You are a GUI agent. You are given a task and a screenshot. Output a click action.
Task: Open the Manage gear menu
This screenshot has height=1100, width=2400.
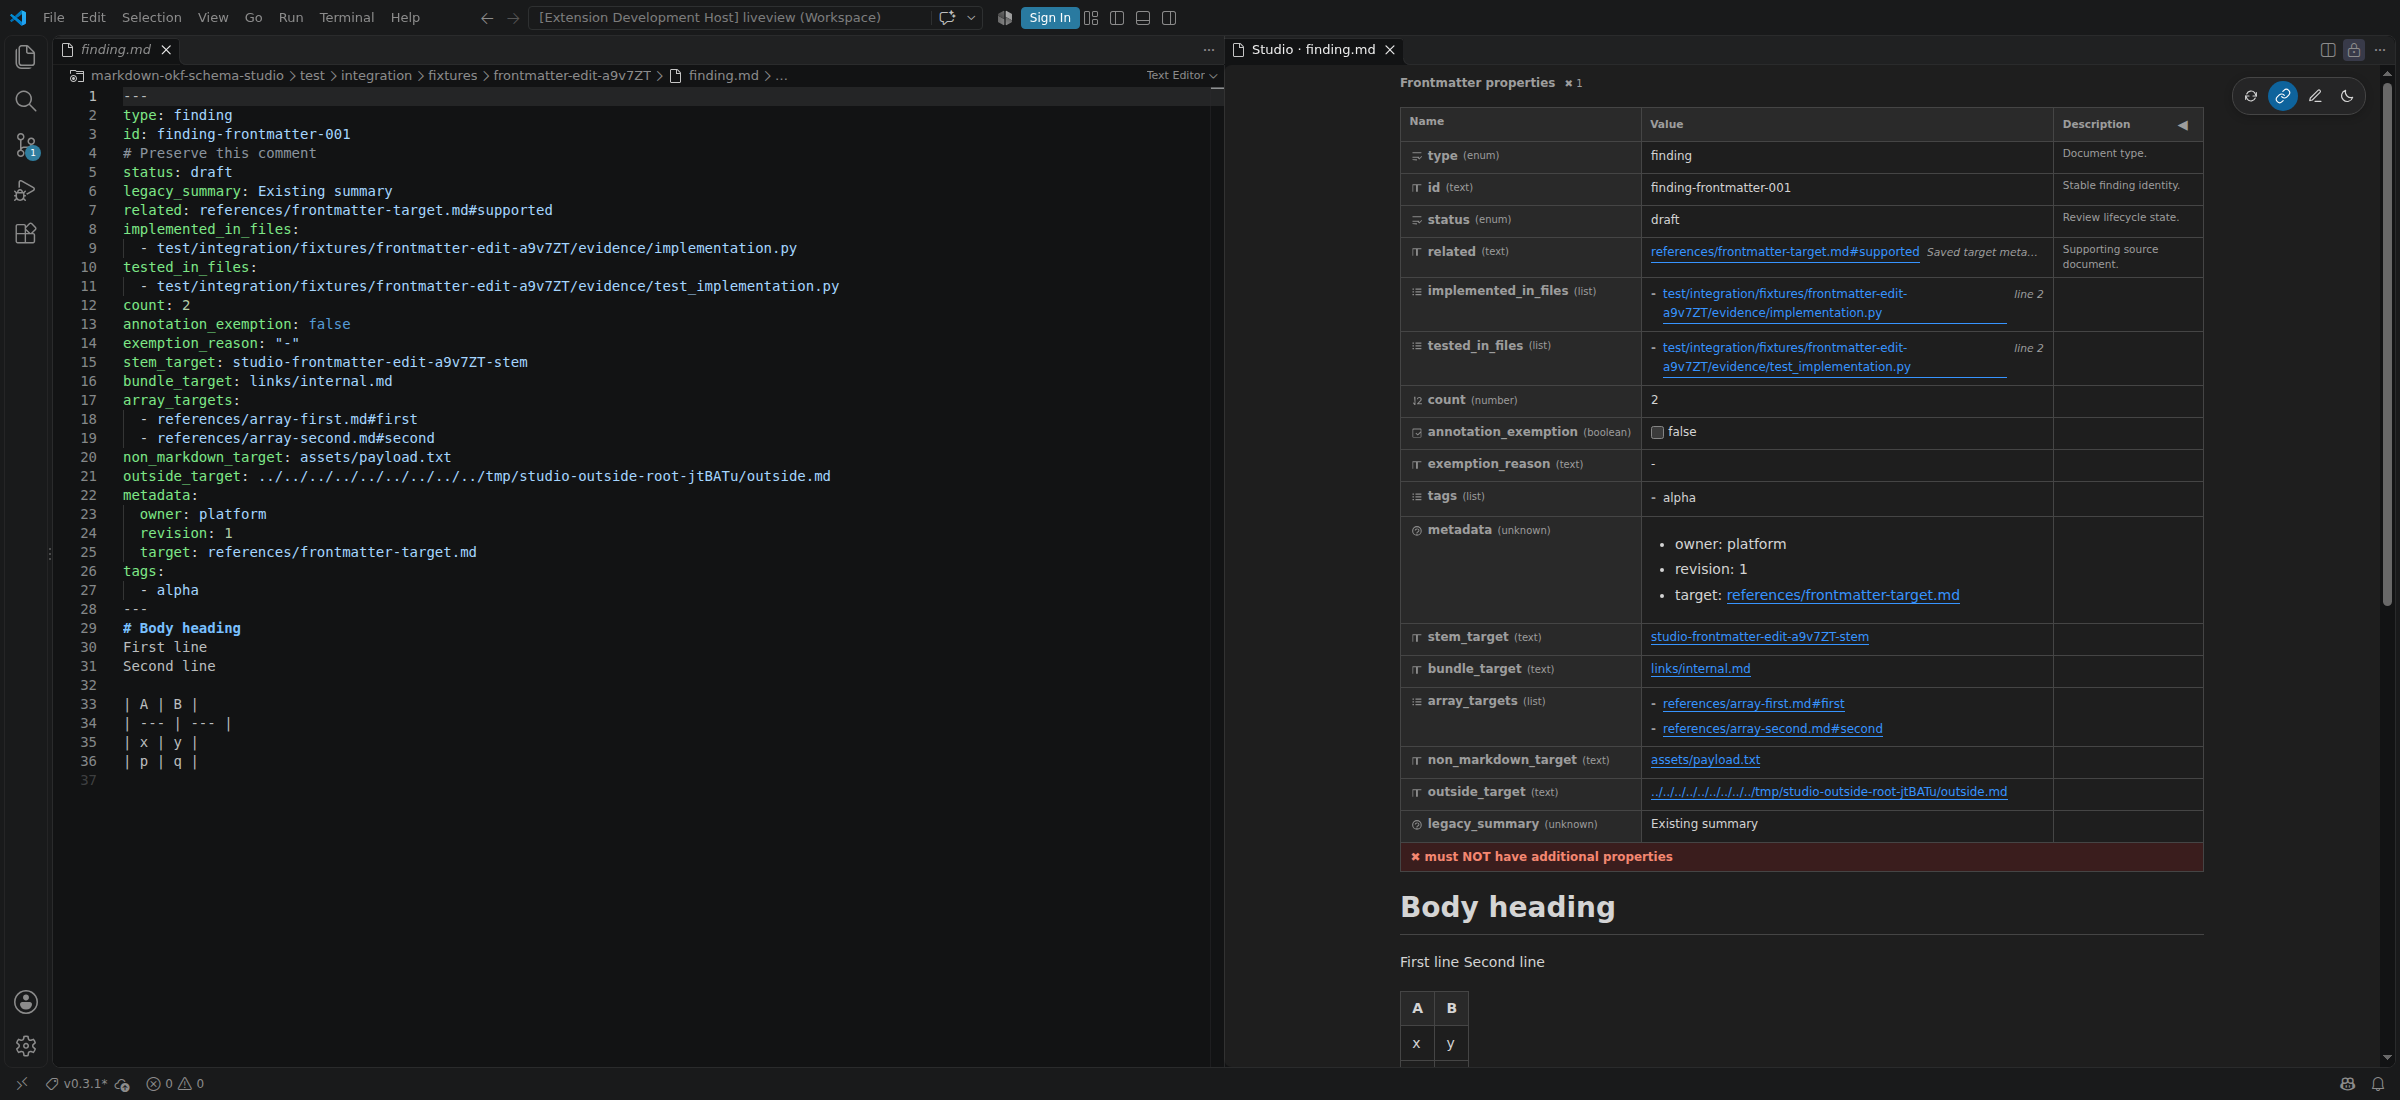(x=26, y=1046)
